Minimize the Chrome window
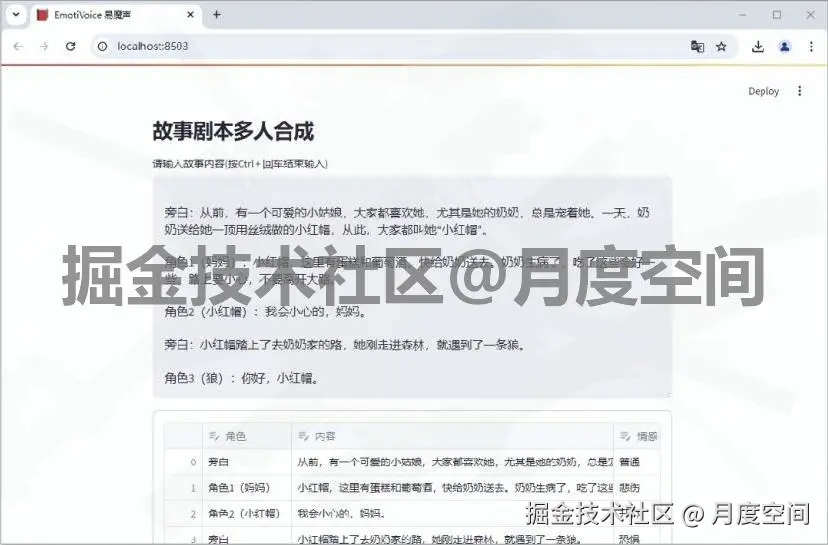Image resolution: width=828 pixels, height=545 pixels. click(x=743, y=15)
